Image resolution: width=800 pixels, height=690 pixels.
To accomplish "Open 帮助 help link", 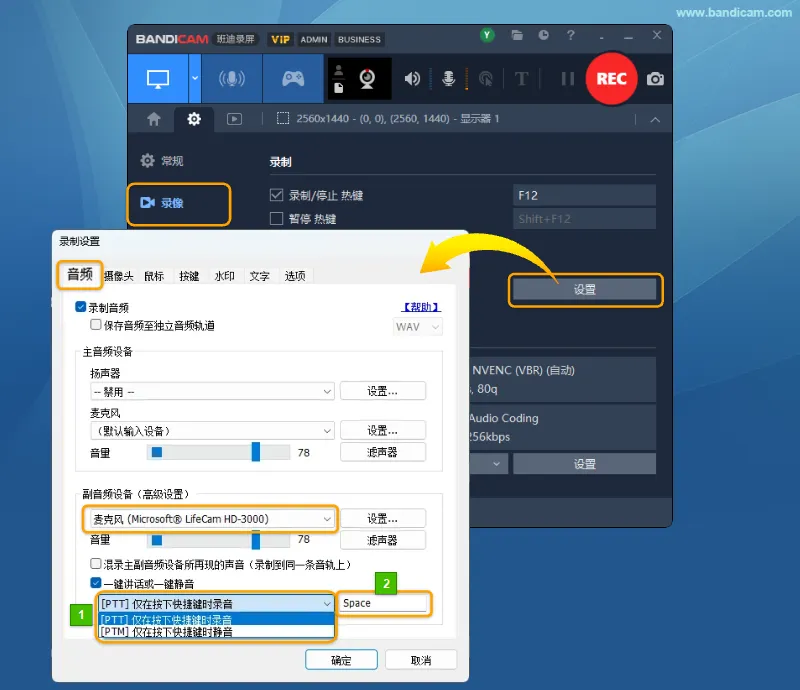I will [x=421, y=307].
